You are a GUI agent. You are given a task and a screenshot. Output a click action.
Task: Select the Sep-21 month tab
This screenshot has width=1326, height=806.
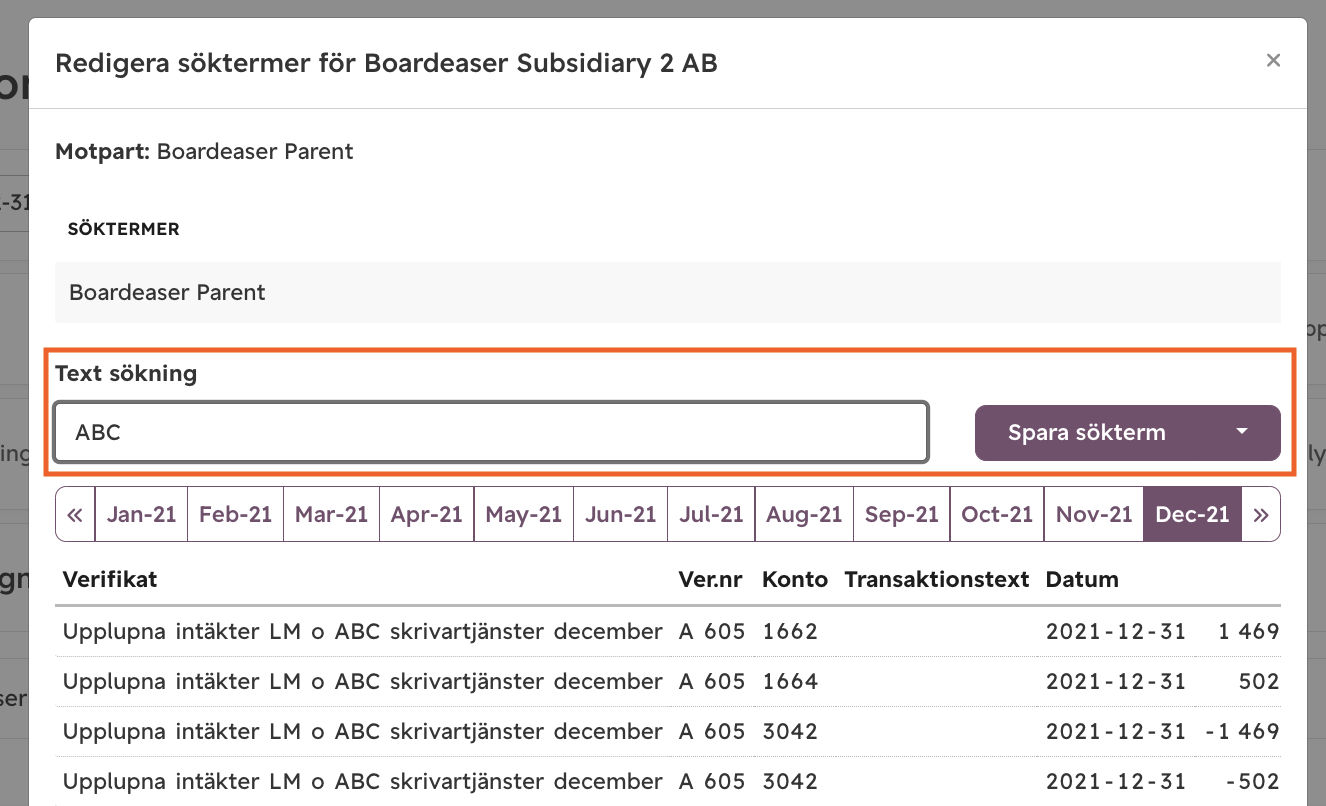pyautogui.click(x=901, y=514)
